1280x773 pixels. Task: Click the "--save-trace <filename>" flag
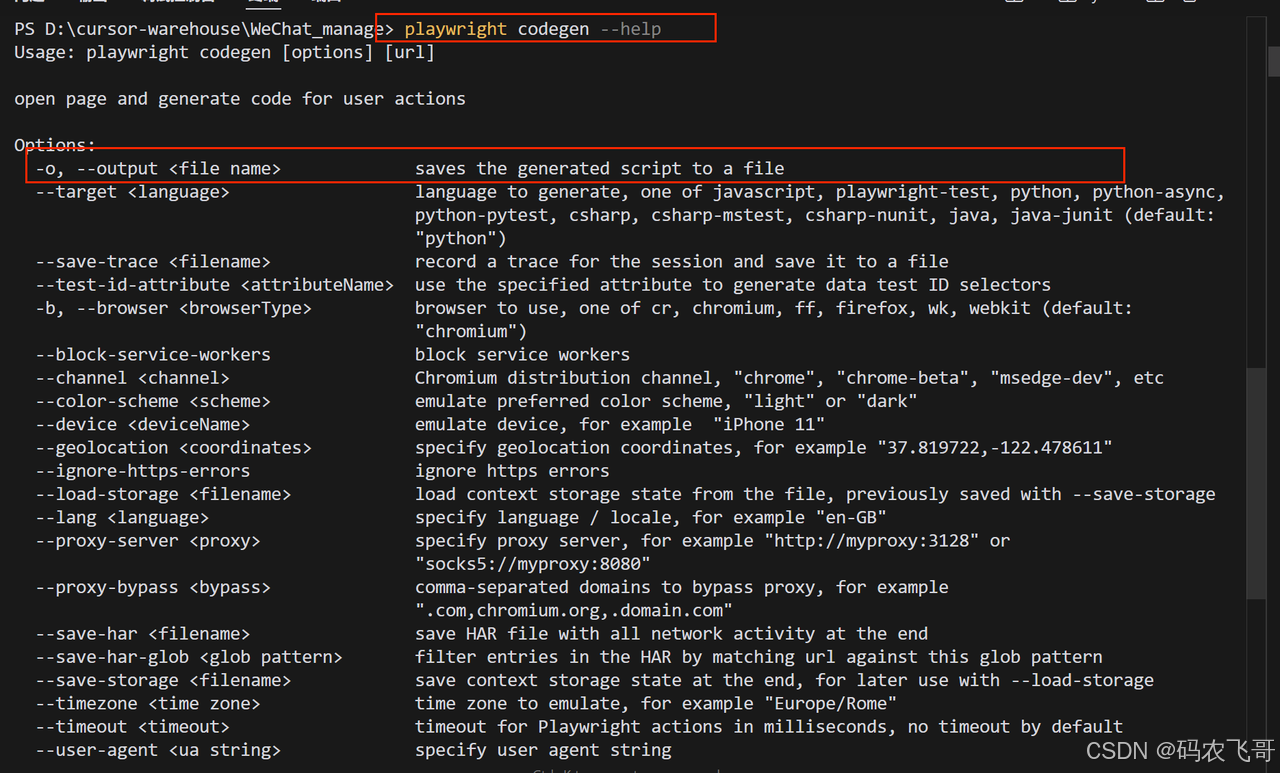[x=153, y=262]
